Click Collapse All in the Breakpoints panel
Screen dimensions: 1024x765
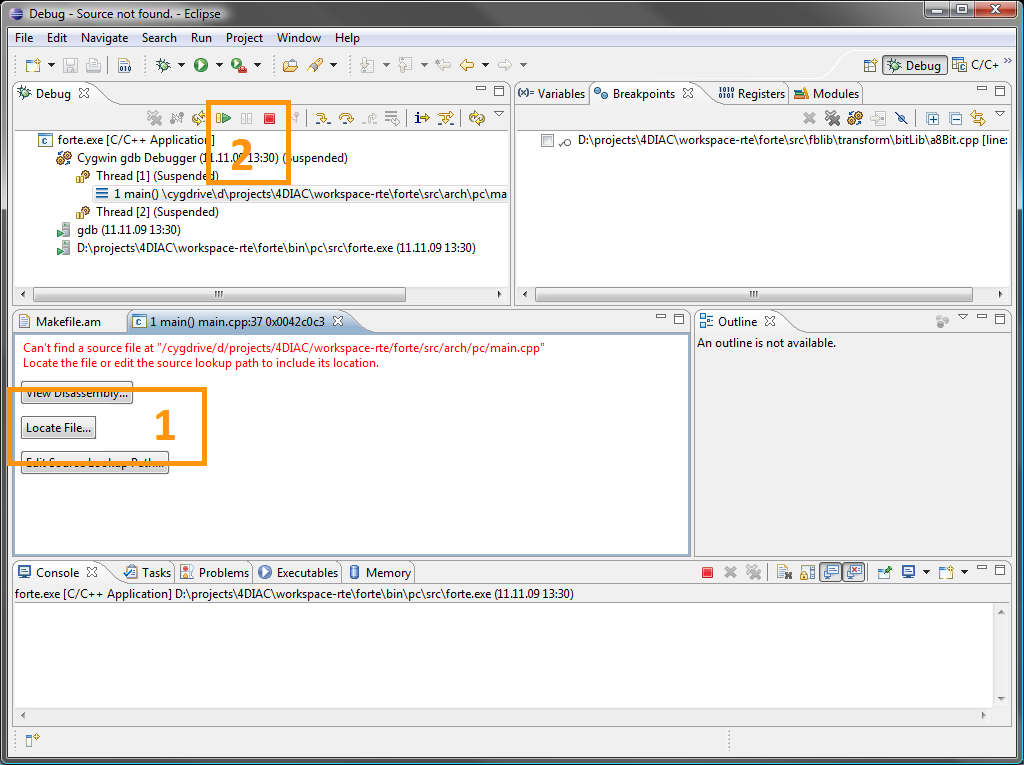[x=954, y=117]
